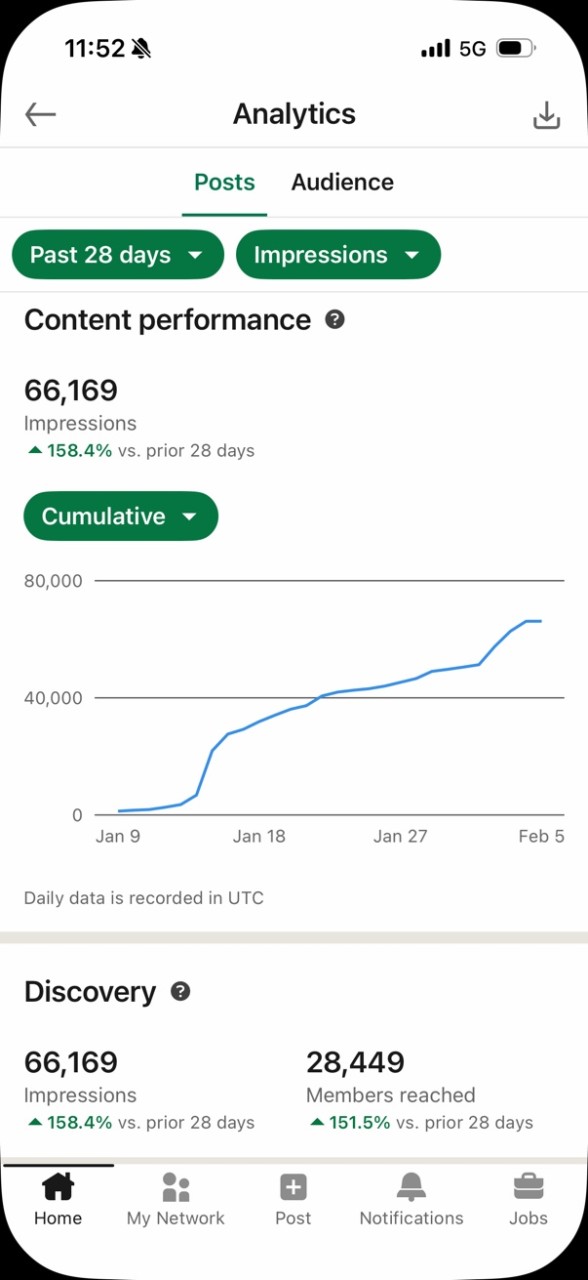Switch to the Audience tab
This screenshot has width=588, height=1280.
(342, 182)
